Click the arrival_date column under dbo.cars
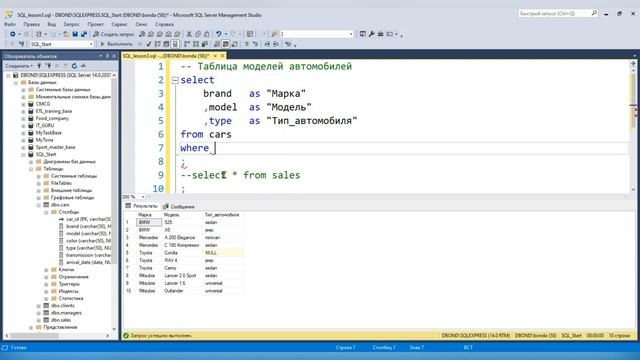The width and height of the screenshot is (640, 360). click(88, 262)
